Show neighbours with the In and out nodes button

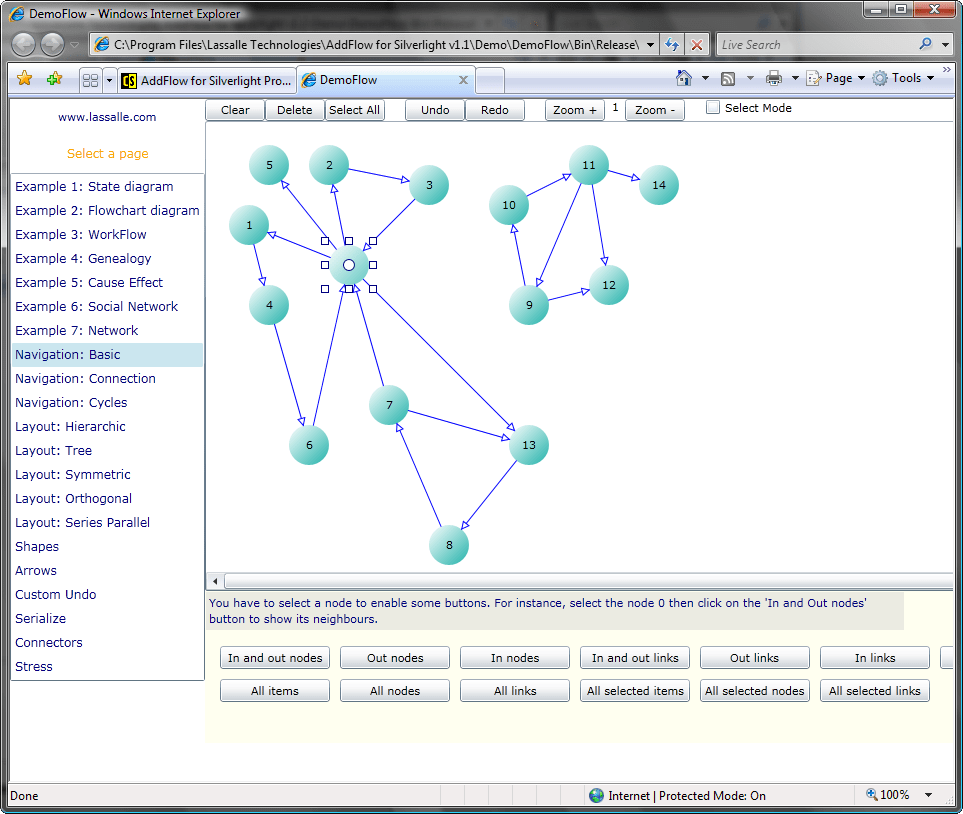coord(274,657)
